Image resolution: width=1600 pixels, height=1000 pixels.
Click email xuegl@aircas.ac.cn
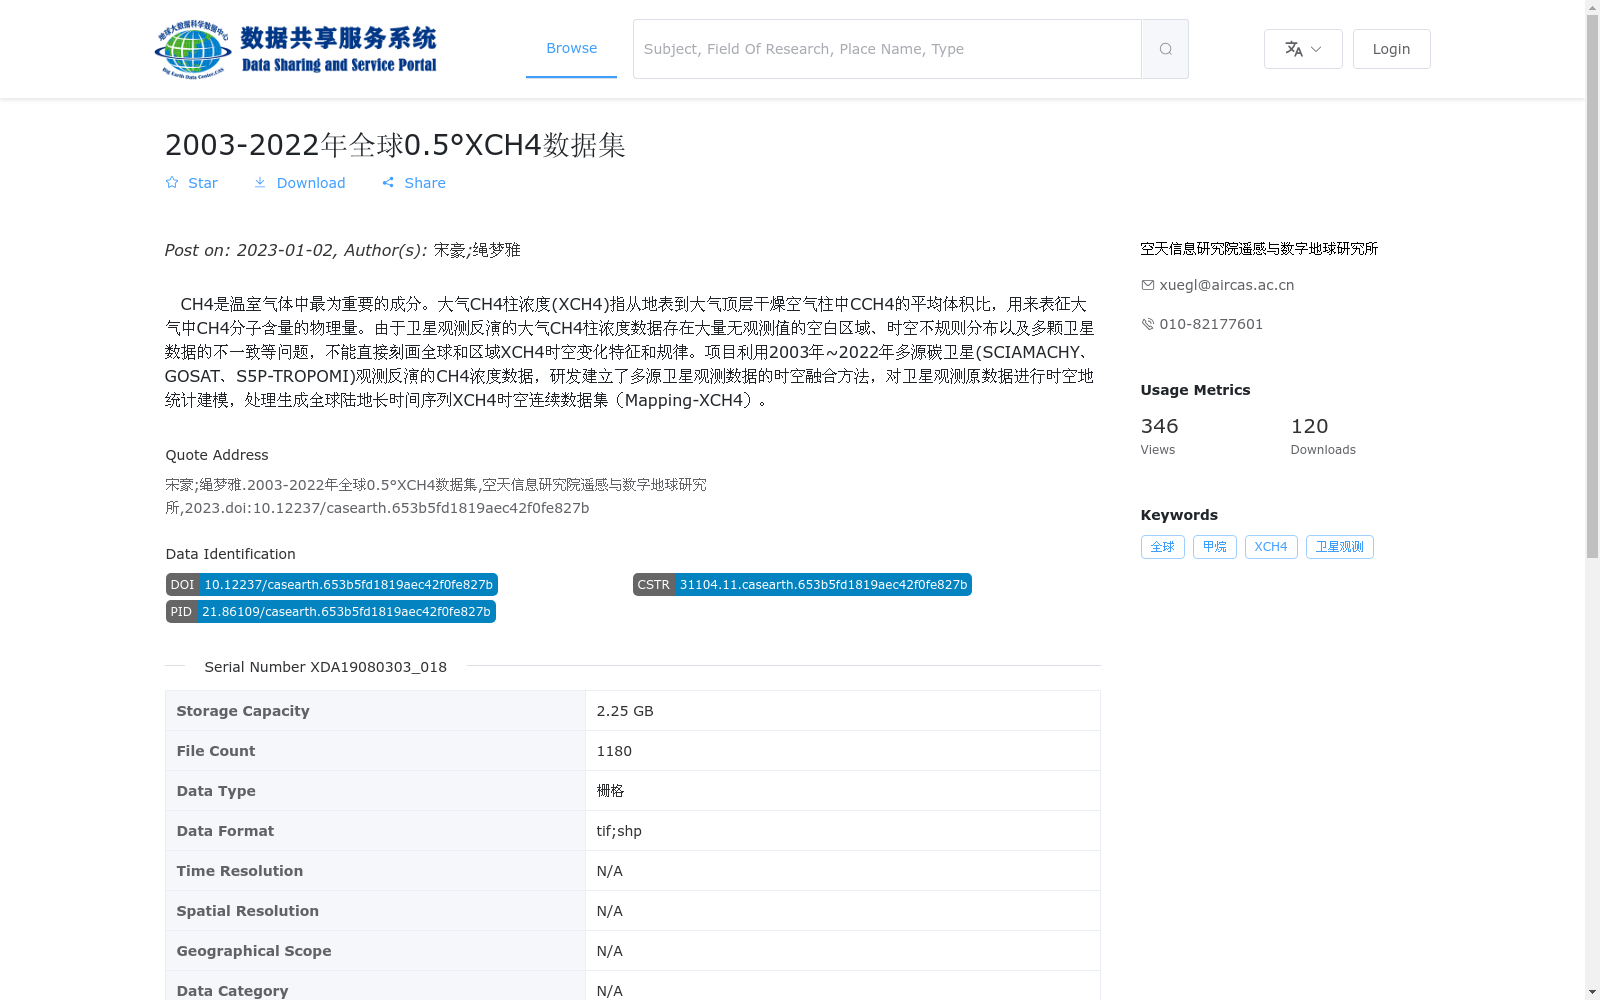pos(1227,285)
